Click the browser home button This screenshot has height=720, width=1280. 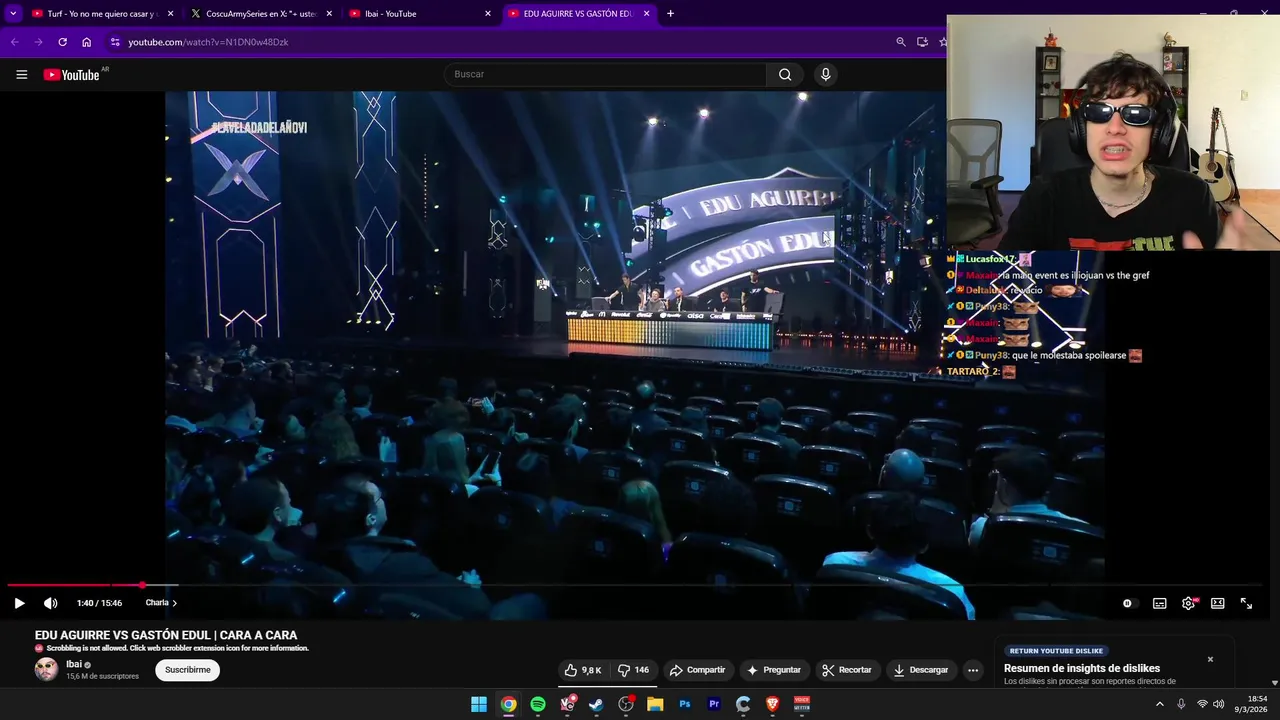click(x=86, y=42)
